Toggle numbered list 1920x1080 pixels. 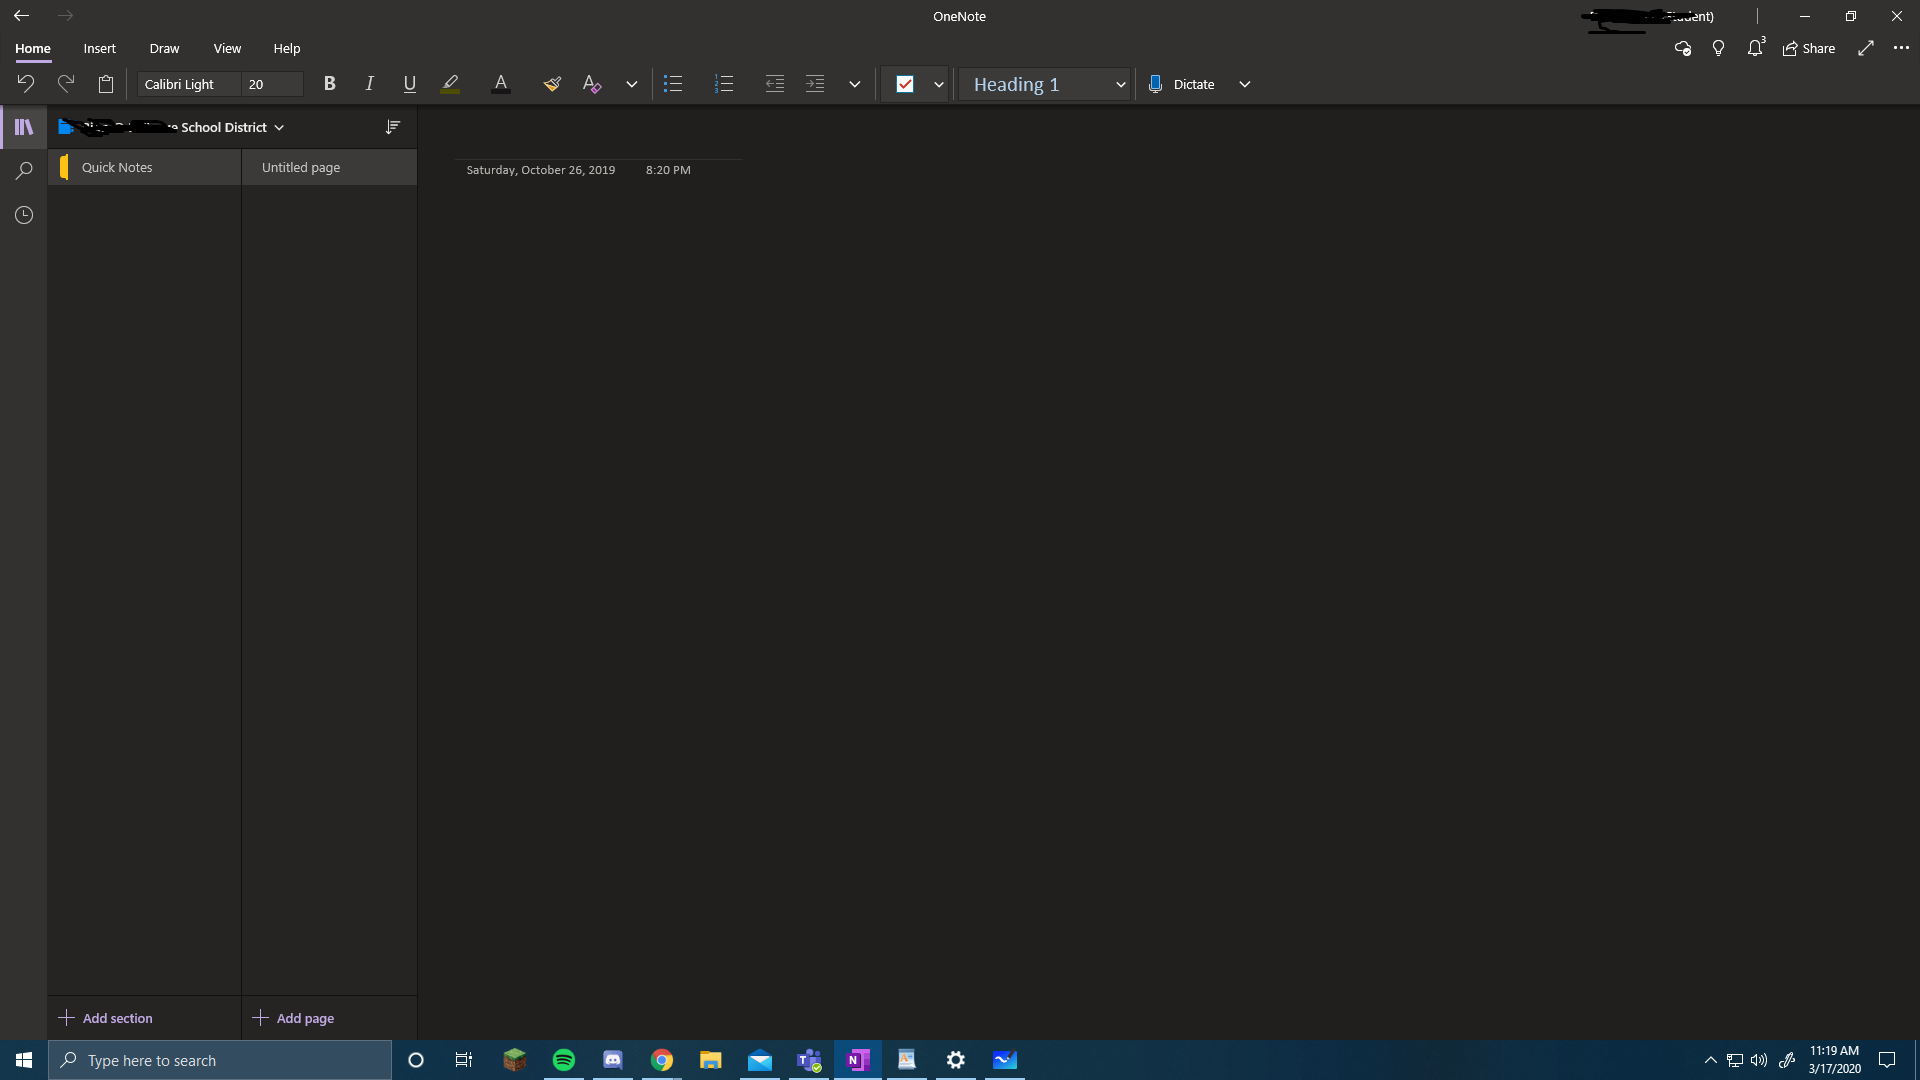[724, 84]
